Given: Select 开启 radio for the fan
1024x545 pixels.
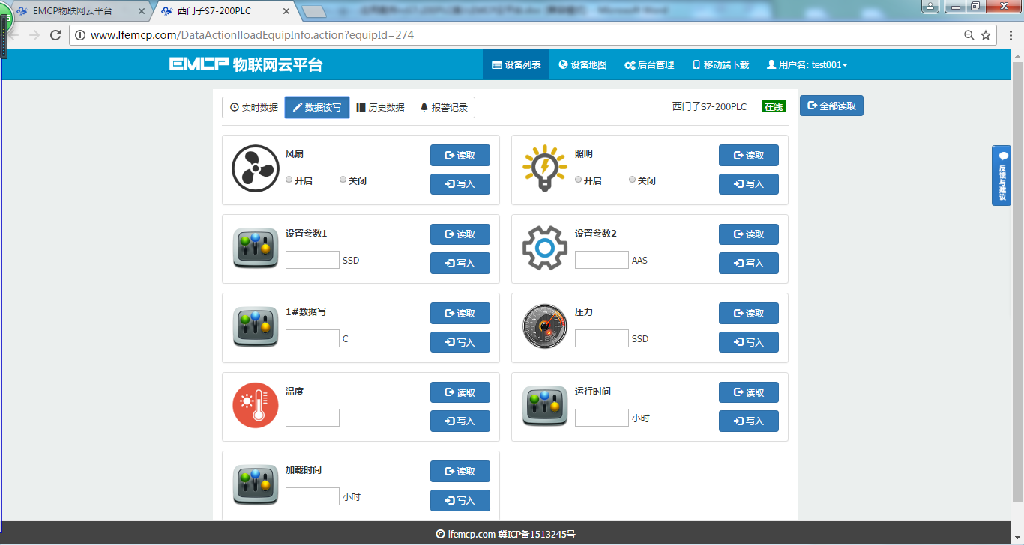Looking at the screenshot, I should [289, 180].
